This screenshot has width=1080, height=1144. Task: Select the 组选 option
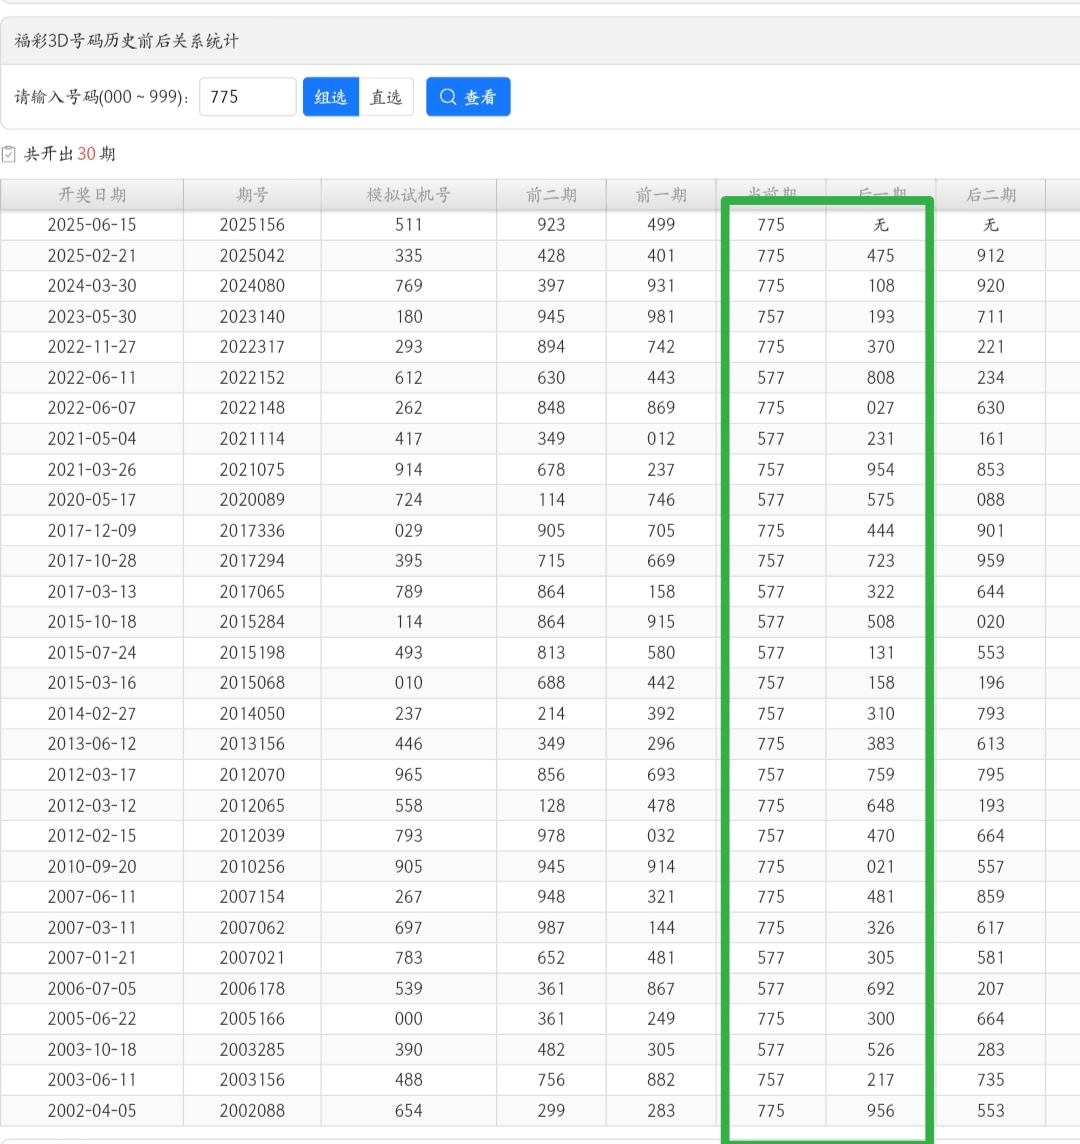(x=331, y=97)
